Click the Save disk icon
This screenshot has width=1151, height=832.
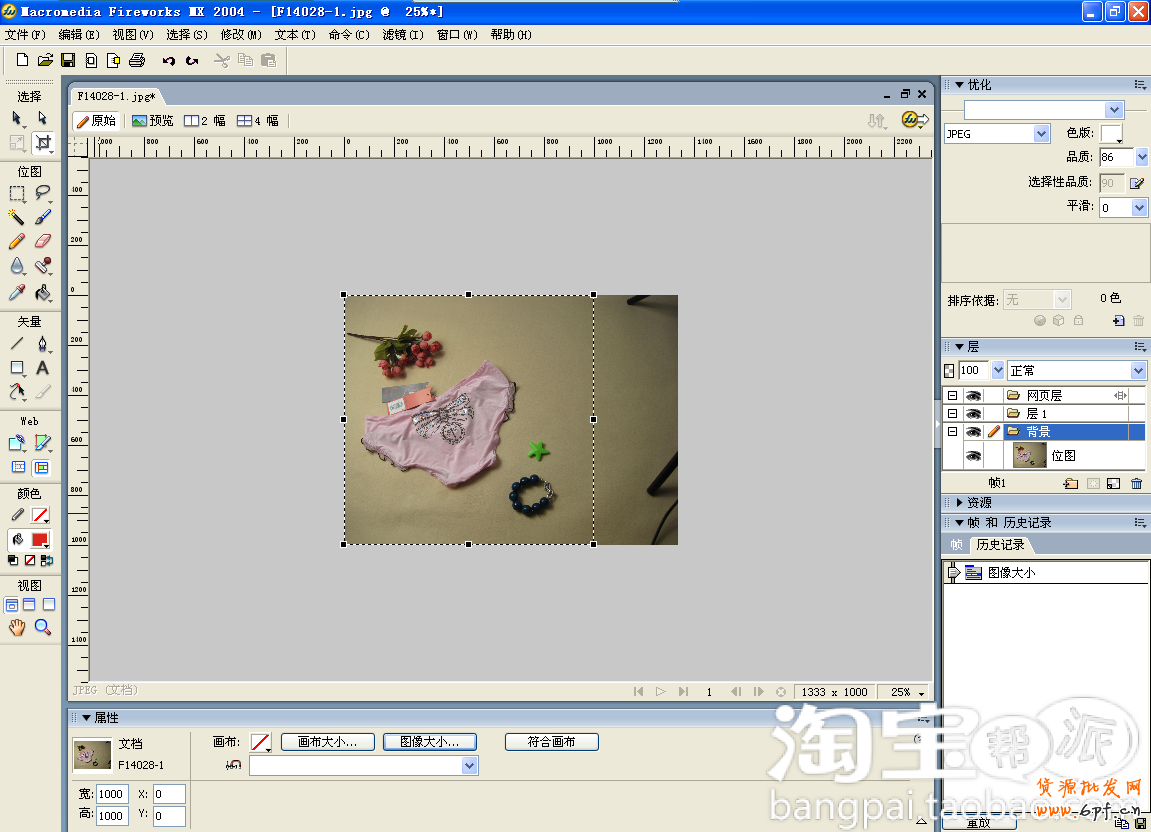[x=68, y=60]
